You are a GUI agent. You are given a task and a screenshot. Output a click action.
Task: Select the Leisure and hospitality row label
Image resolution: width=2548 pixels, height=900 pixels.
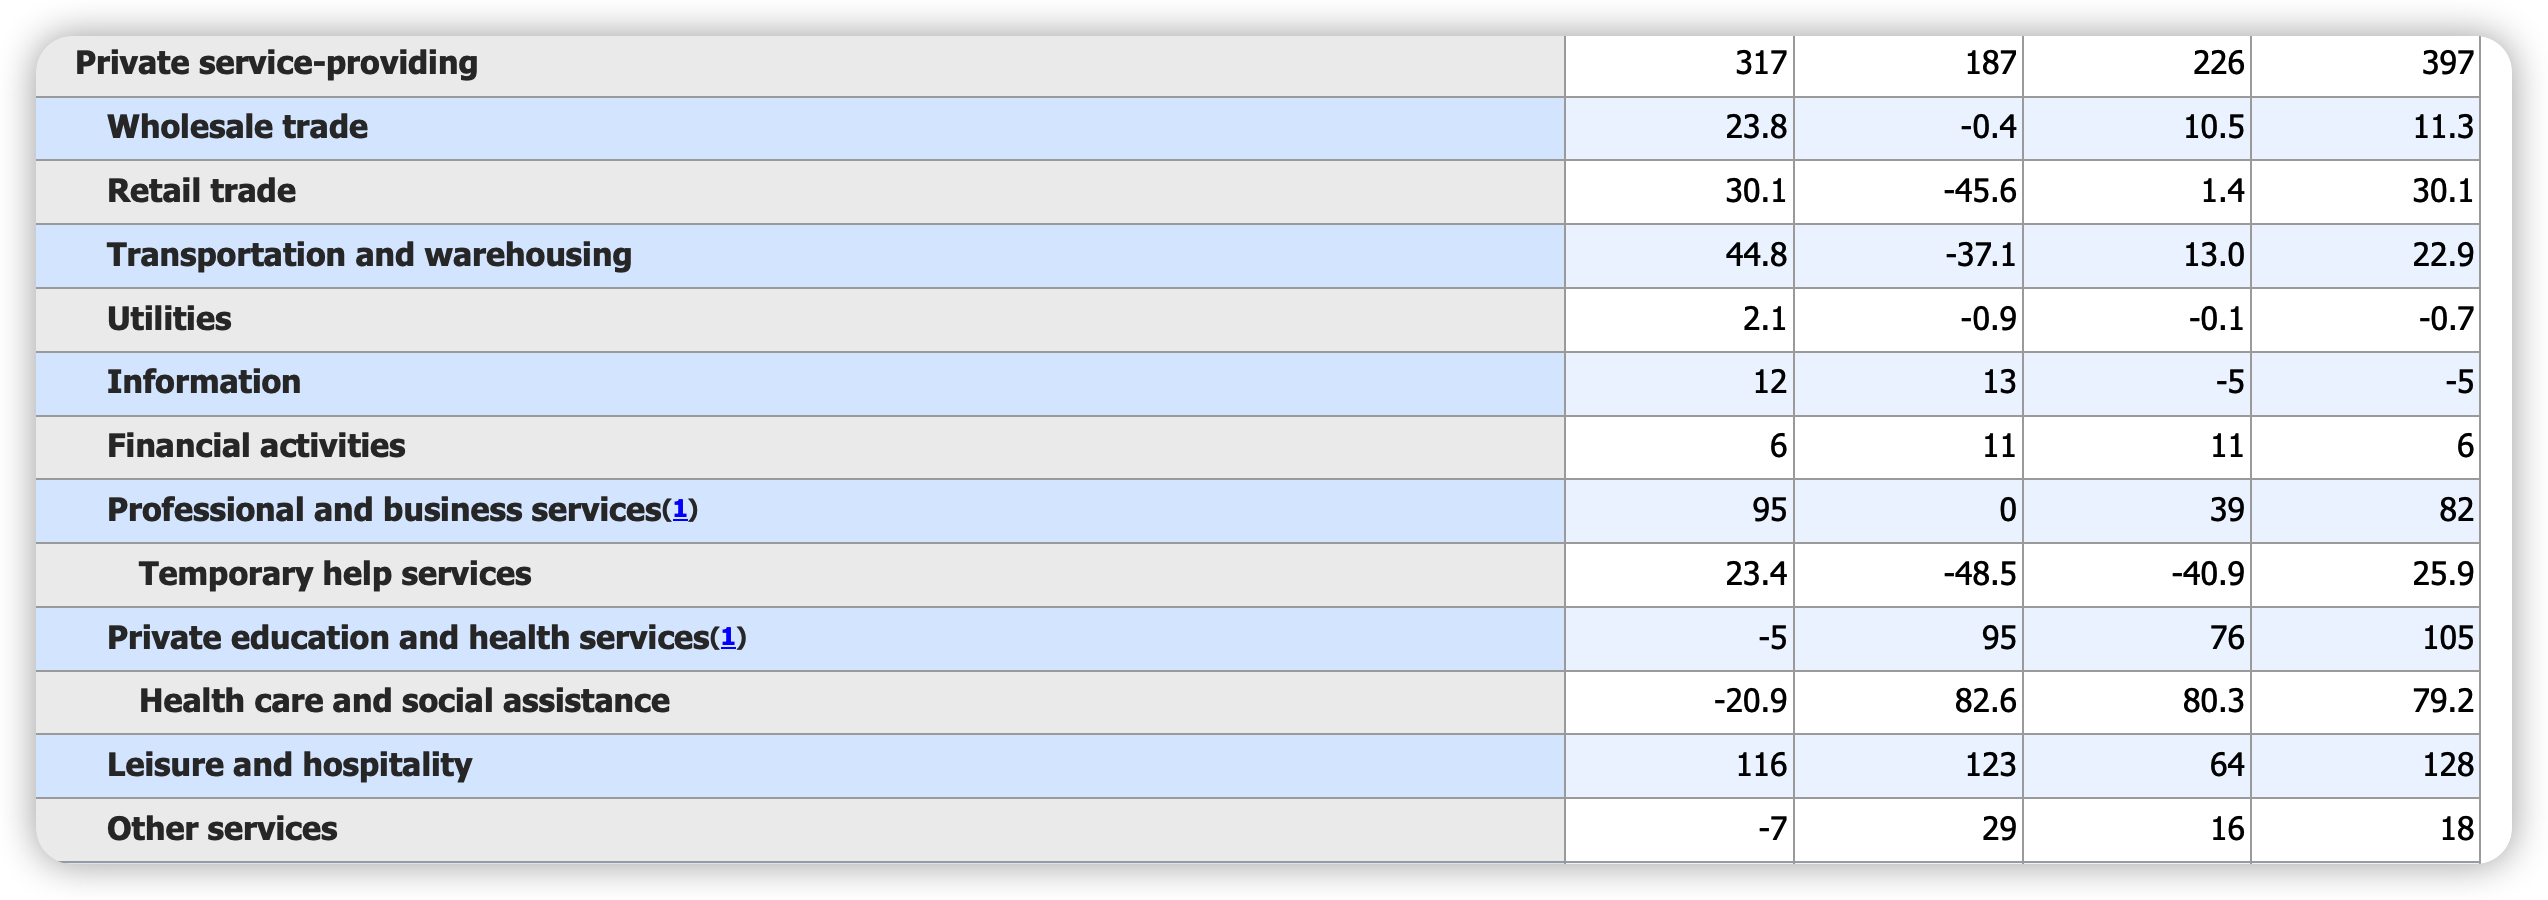pos(289,765)
